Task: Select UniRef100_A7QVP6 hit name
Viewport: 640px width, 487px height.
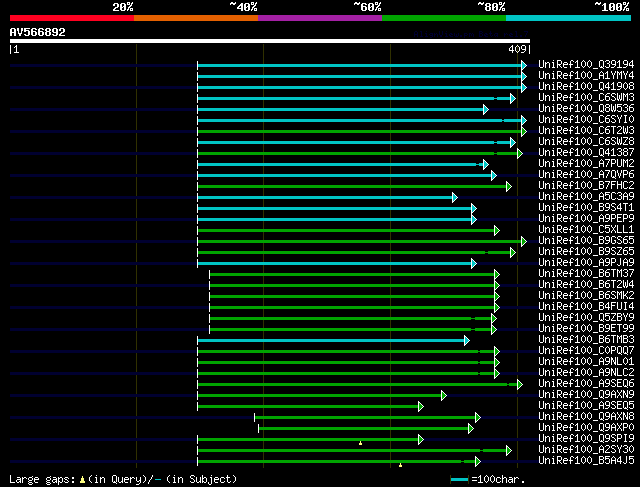Action: [x=586, y=175]
